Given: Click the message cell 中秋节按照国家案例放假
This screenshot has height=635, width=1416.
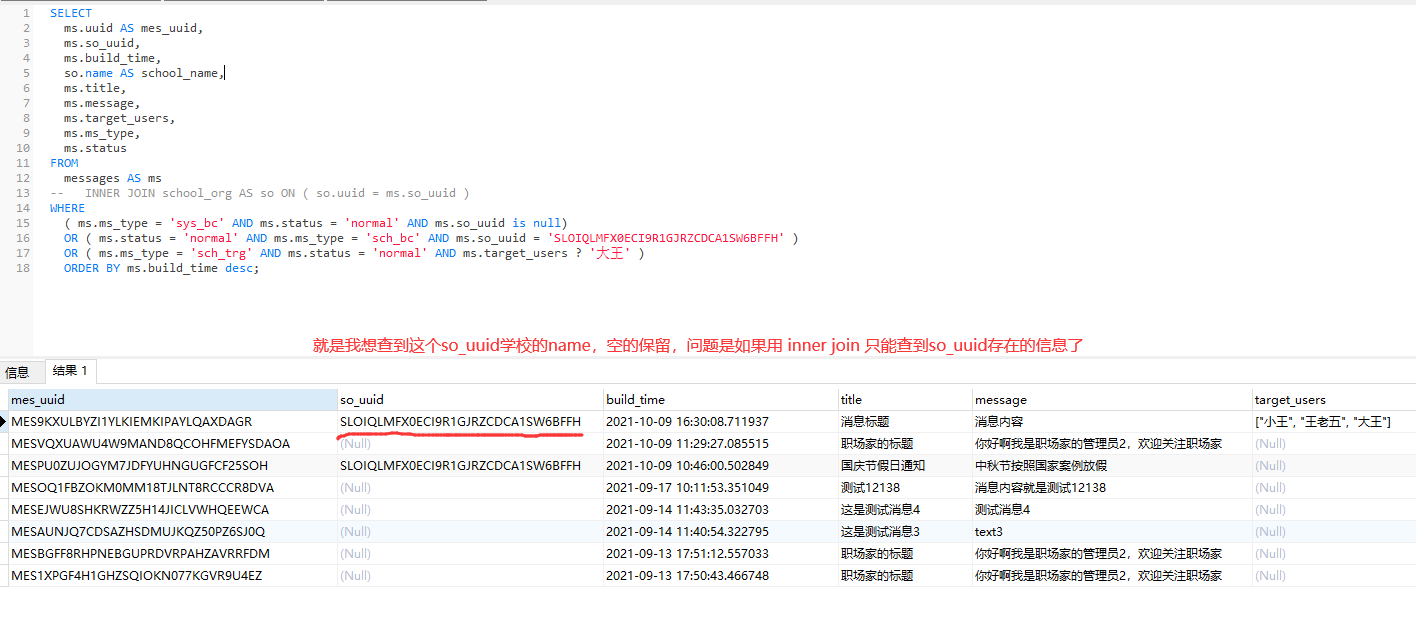Looking at the screenshot, I should click(1112, 465).
